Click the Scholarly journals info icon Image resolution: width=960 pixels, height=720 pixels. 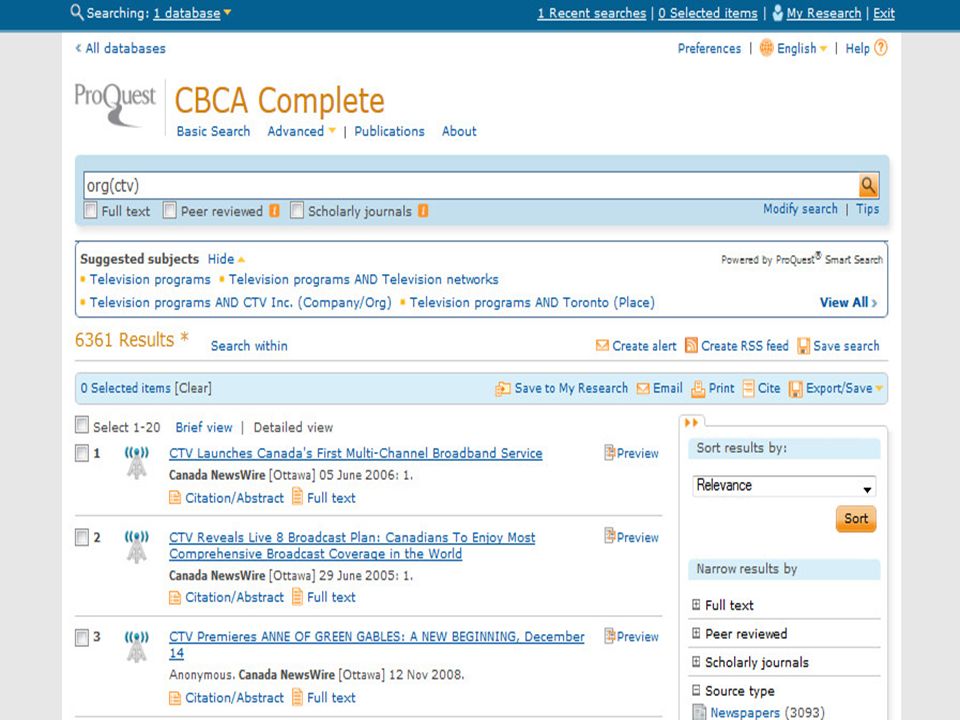[x=423, y=211]
